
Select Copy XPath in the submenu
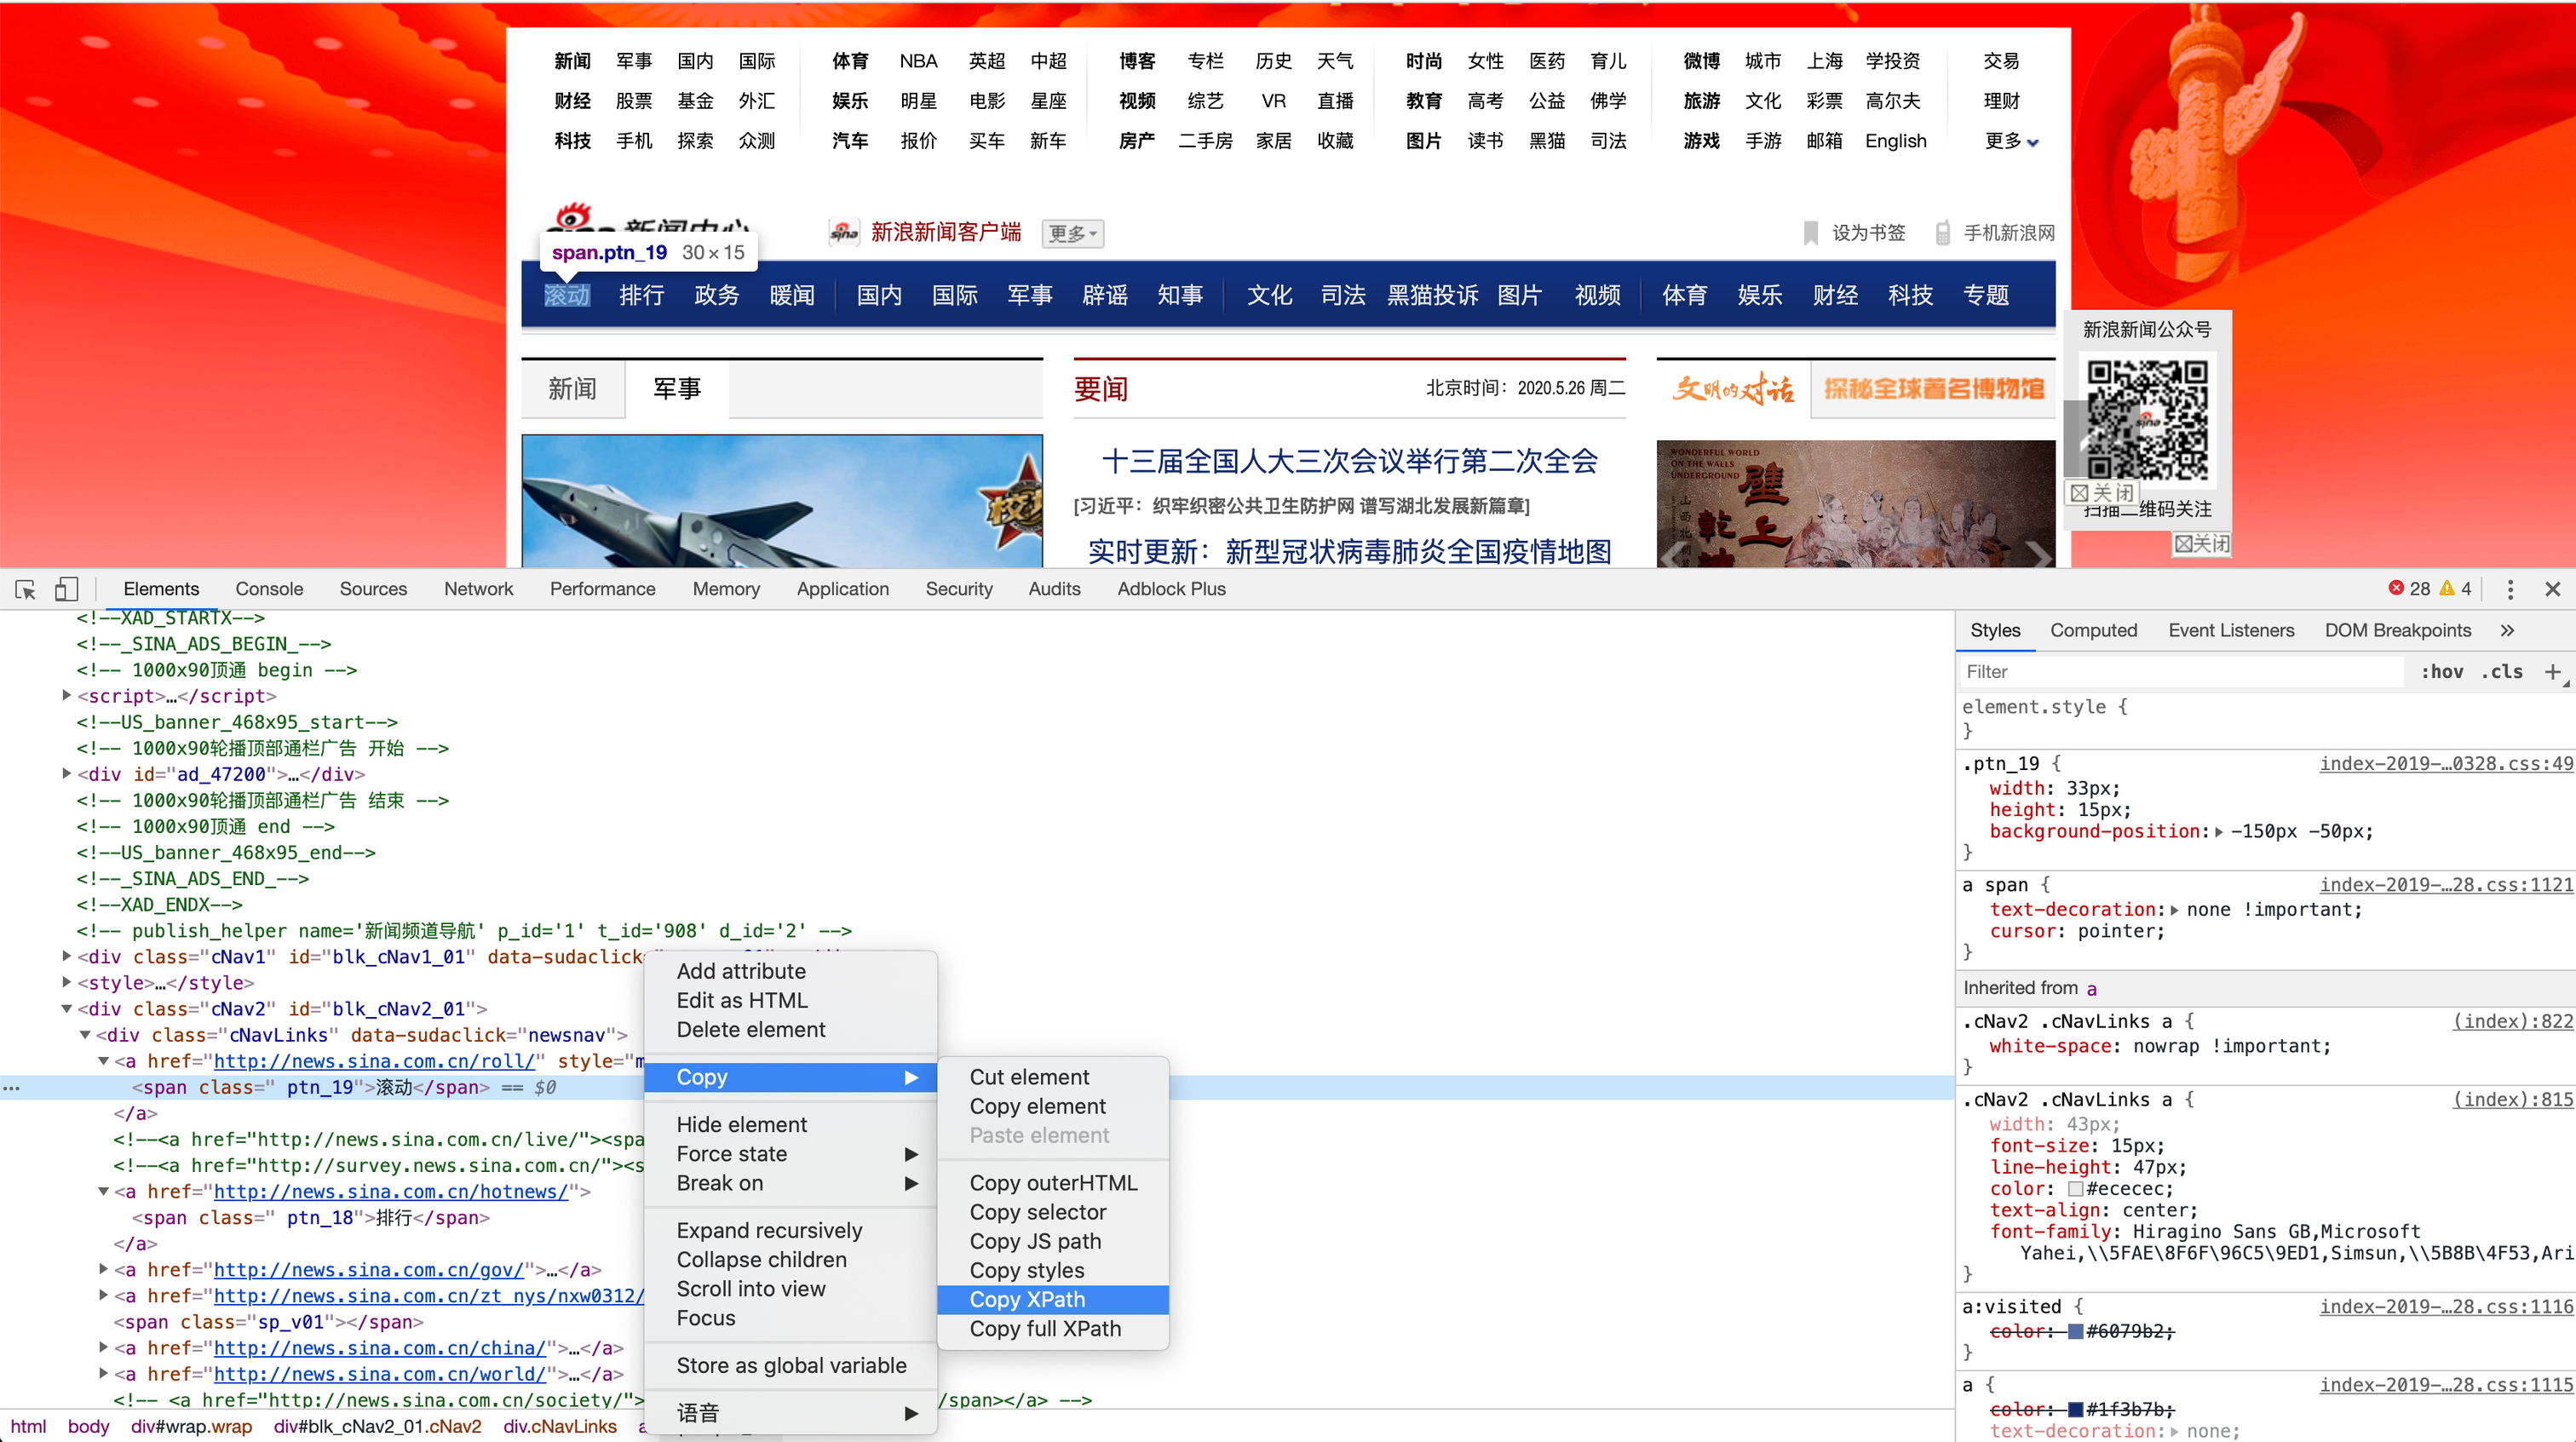pyautogui.click(x=1027, y=1299)
